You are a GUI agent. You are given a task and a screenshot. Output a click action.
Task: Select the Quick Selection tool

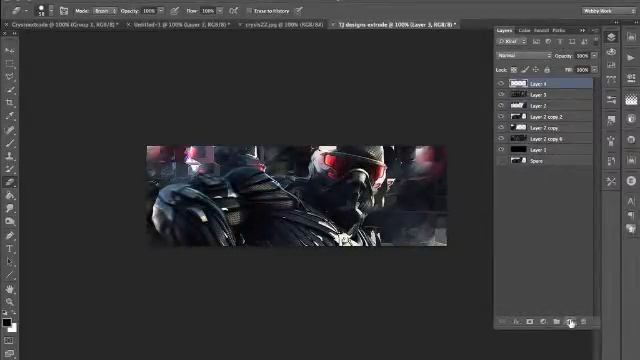click(9, 89)
